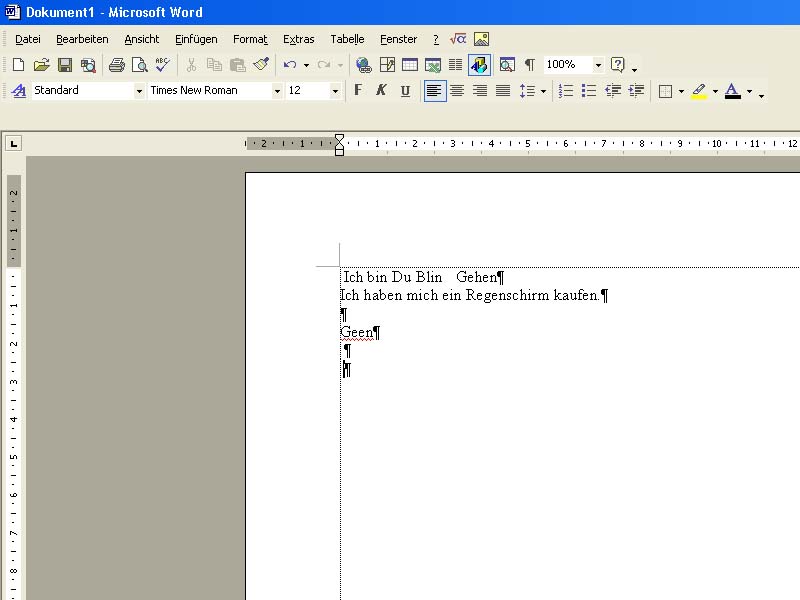Toggle the paragraph marks display
This screenshot has width=800, height=600.
coord(529,65)
